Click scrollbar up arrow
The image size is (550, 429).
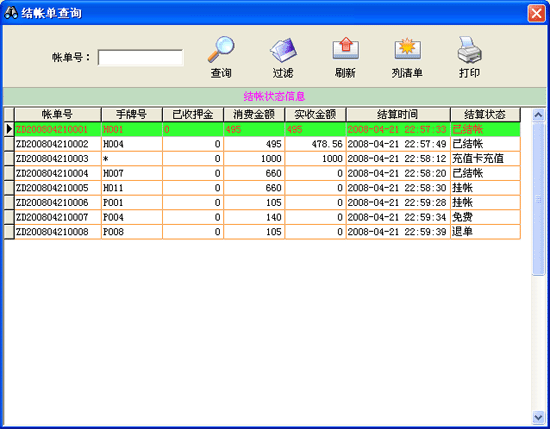point(538,115)
